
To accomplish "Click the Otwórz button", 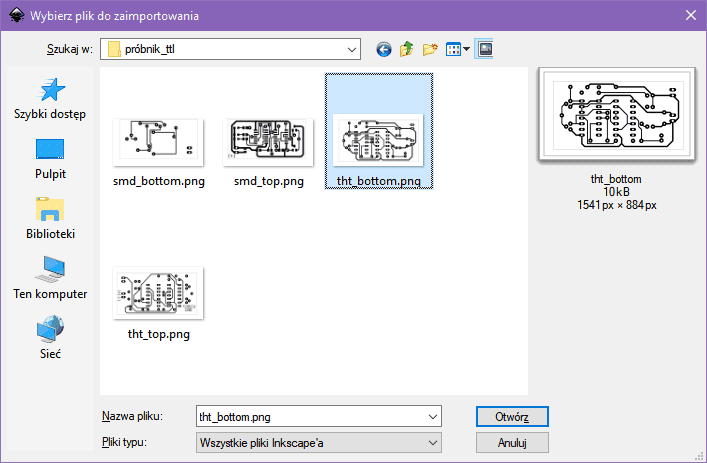I will coord(510,416).
